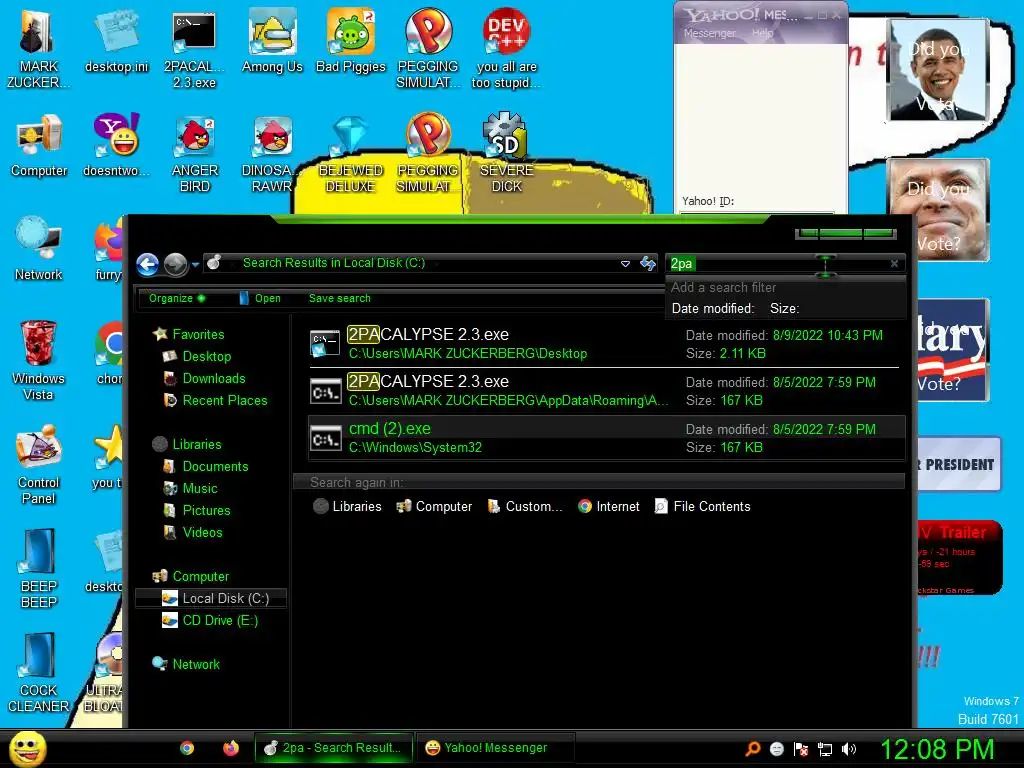Open ANGER BIRD desktop shortcut
Image resolution: width=1024 pixels, height=768 pixels.
195,155
